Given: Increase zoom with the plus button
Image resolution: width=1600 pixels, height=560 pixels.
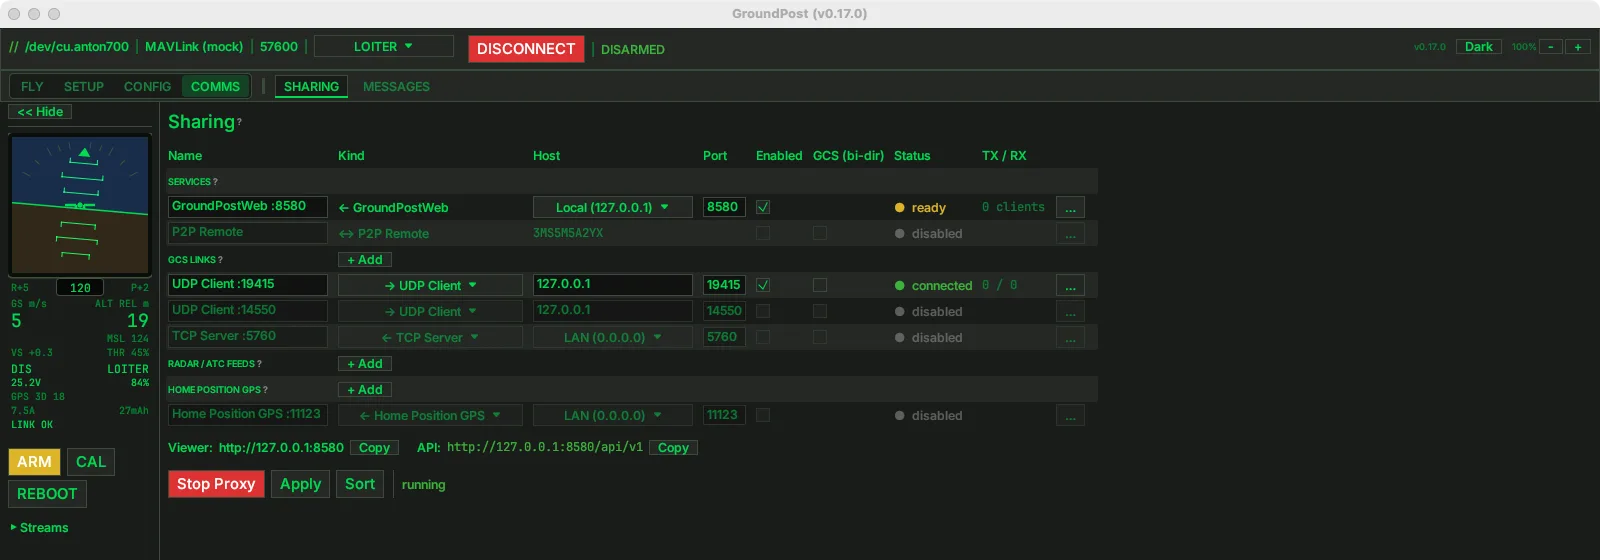Looking at the screenshot, I should click(x=1578, y=47).
